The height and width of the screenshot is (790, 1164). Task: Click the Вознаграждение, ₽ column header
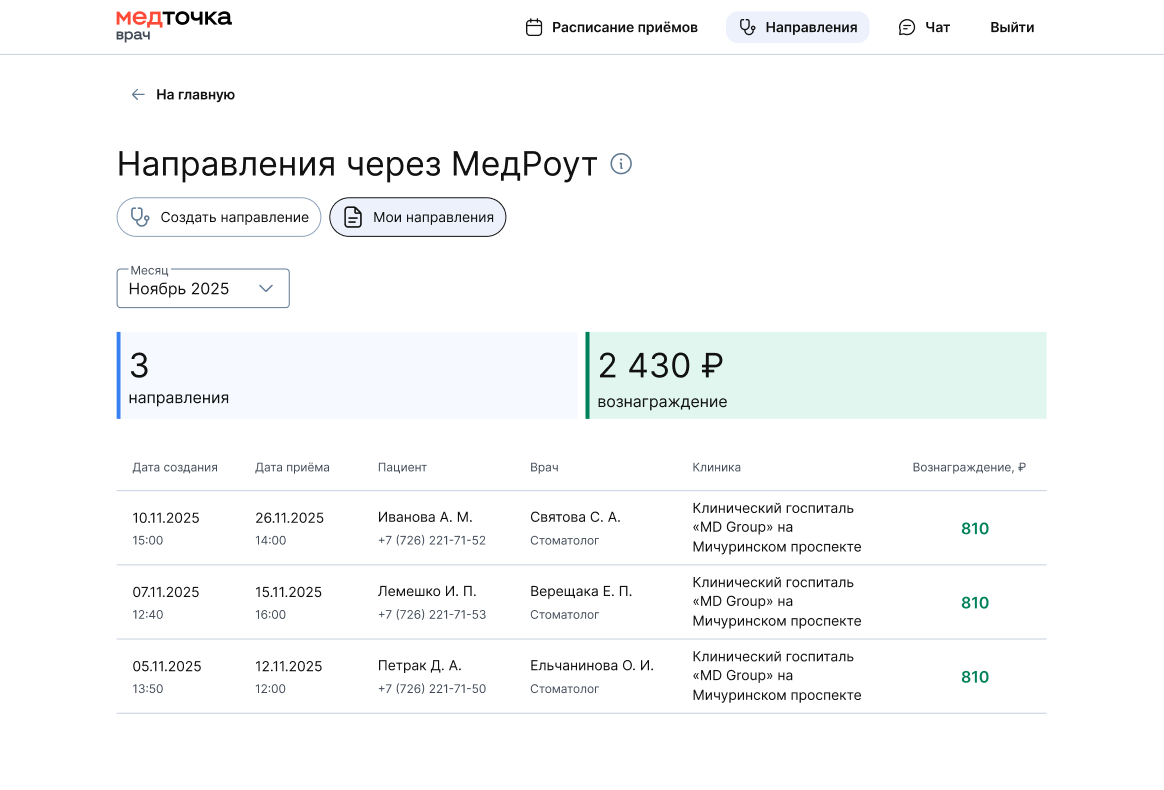968,467
